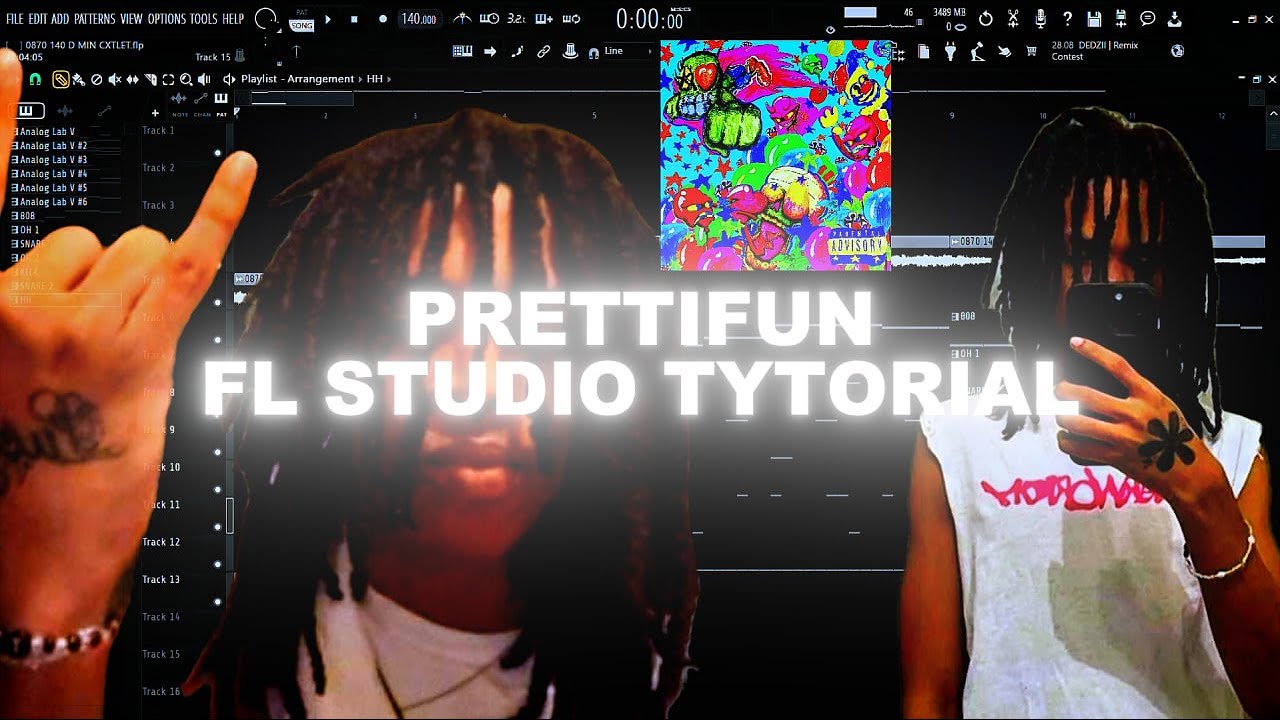Toggle loop recording icon

571,19
